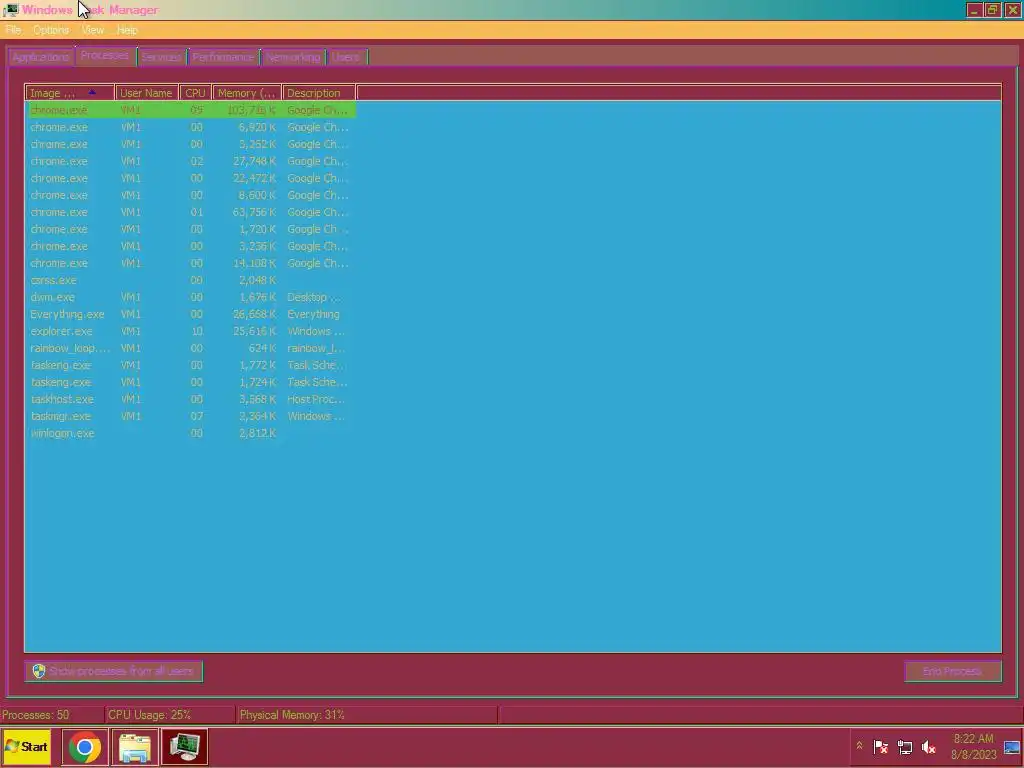Viewport: 1024px width, 768px height.
Task: Open the Performance tab
Action: click(223, 57)
